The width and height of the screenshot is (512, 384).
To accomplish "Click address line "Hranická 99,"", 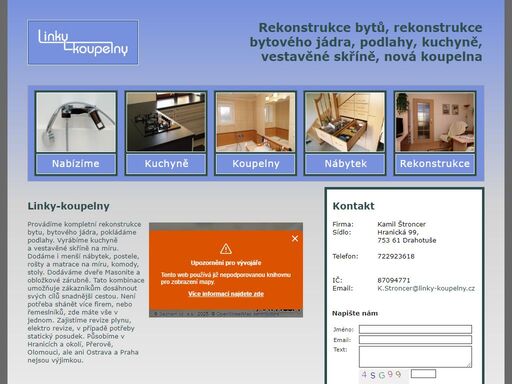I will [398, 232].
